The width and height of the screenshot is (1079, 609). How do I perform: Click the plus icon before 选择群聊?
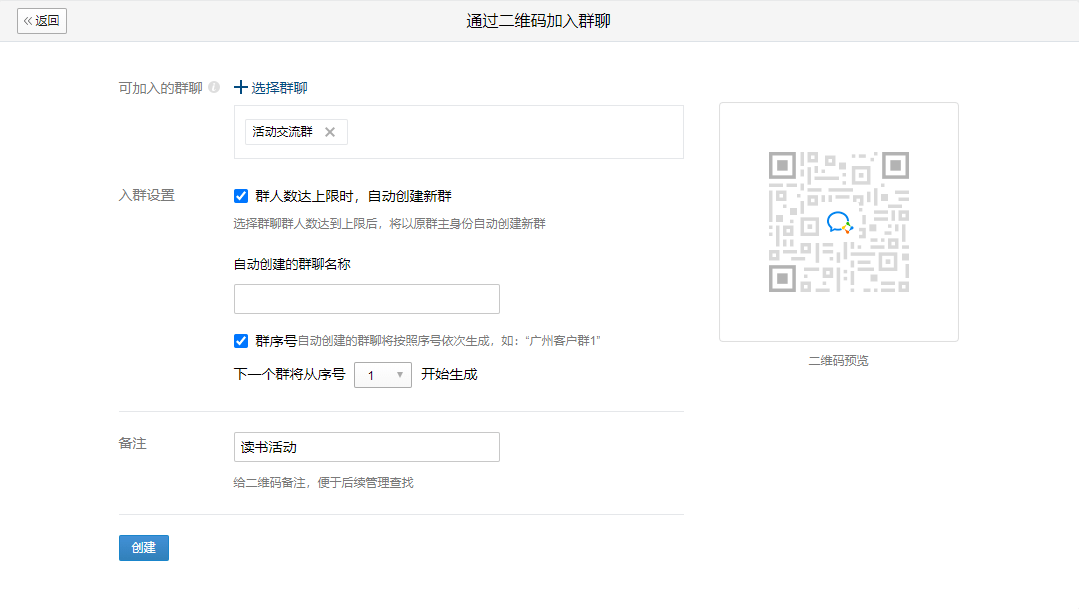tap(241, 88)
